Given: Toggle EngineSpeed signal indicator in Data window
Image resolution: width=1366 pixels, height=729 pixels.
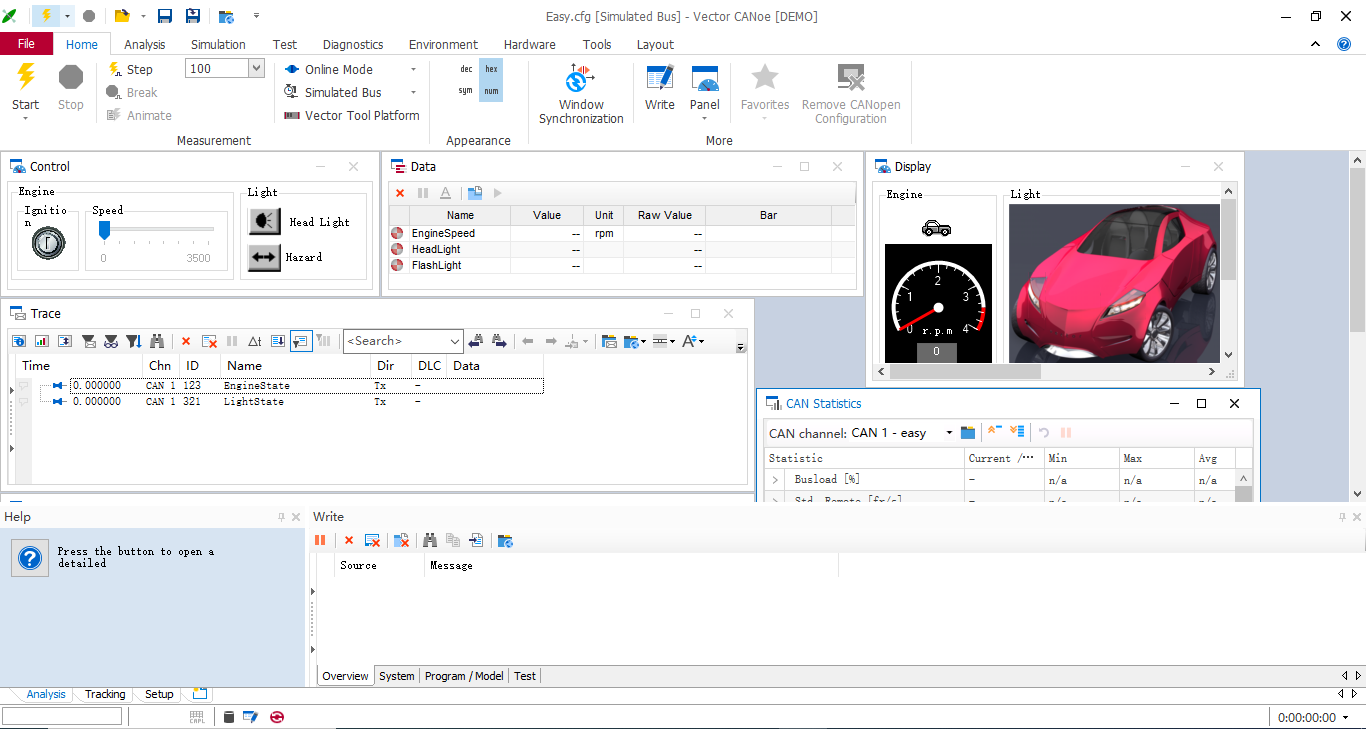Looking at the screenshot, I should click(397, 233).
